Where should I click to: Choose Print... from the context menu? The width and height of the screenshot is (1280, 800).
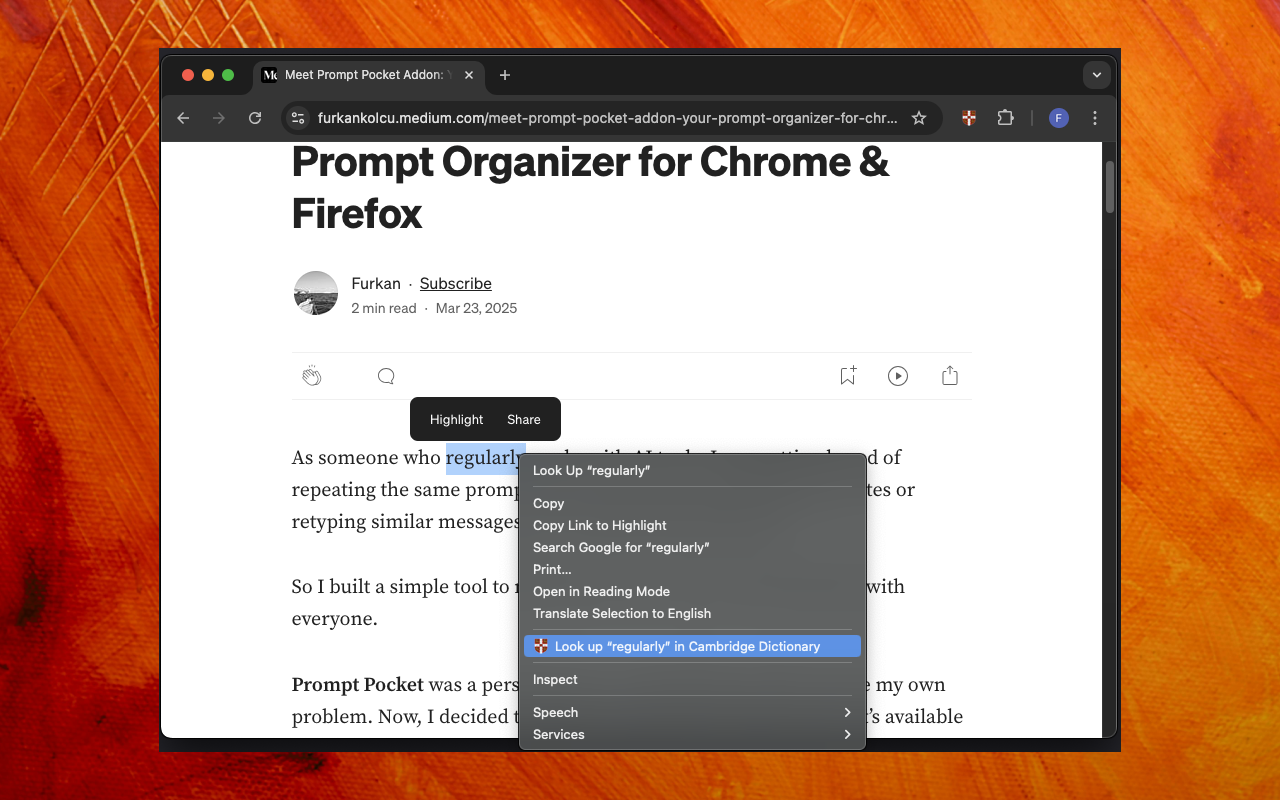click(x=692, y=569)
